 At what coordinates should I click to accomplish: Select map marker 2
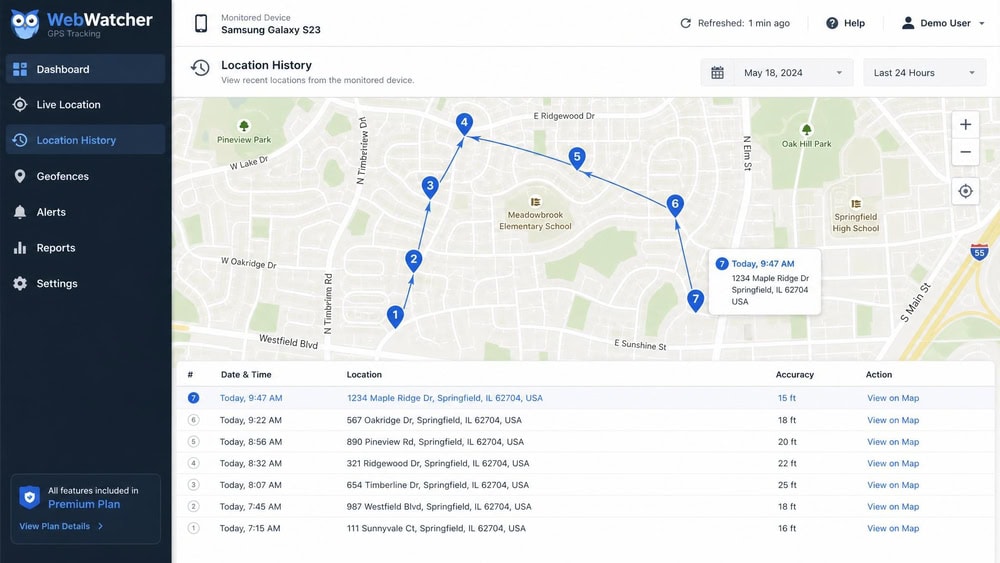pyautogui.click(x=414, y=260)
